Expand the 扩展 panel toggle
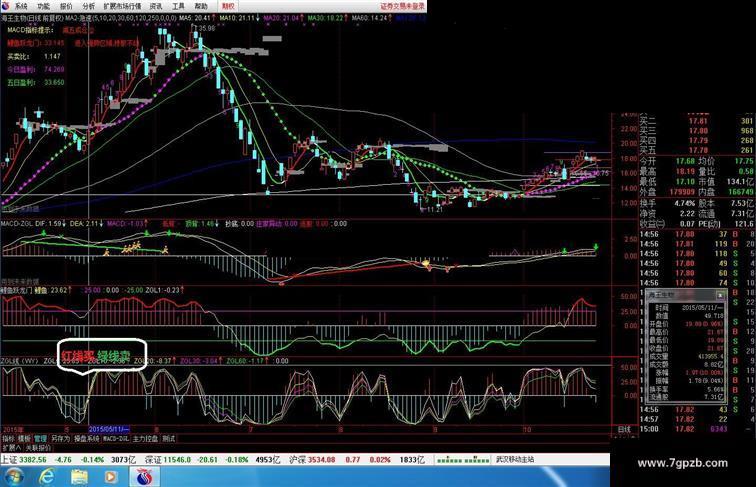This screenshot has width=756, height=487. pyautogui.click(x=12, y=448)
